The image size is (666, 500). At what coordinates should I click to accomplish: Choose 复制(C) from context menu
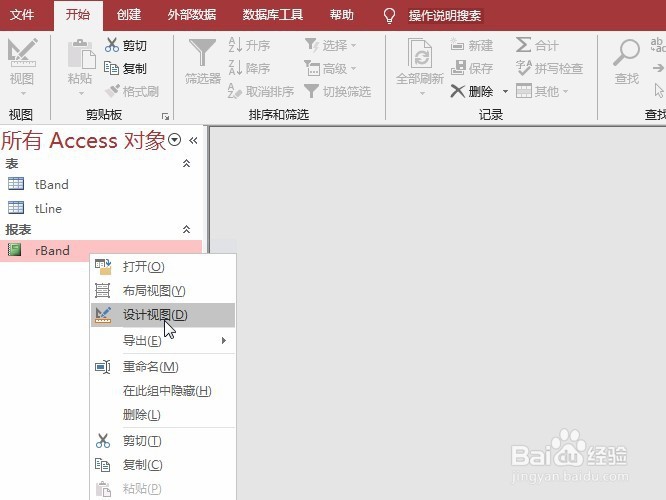[163, 465]
